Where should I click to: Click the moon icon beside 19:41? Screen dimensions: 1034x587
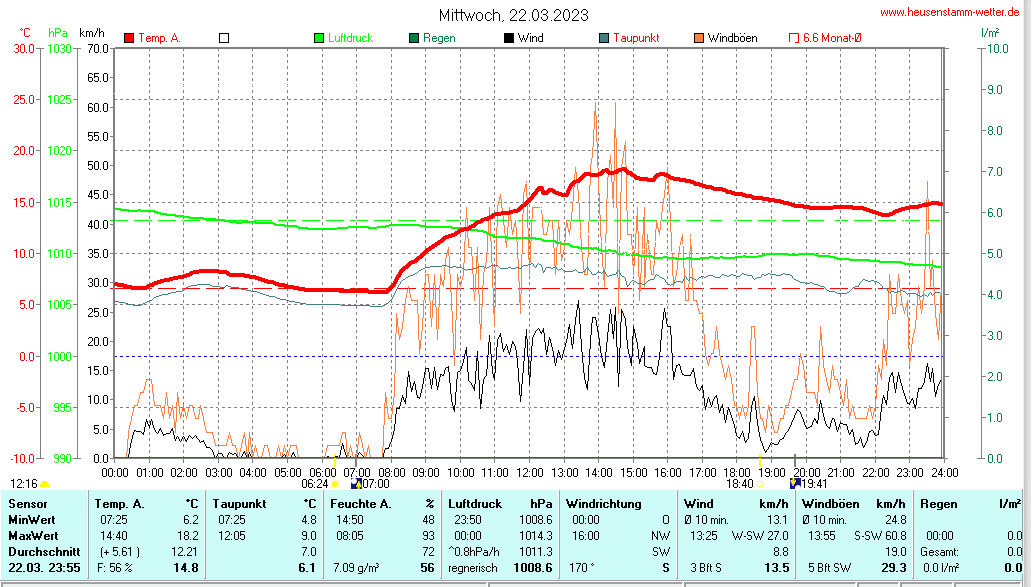pos(795,484)
